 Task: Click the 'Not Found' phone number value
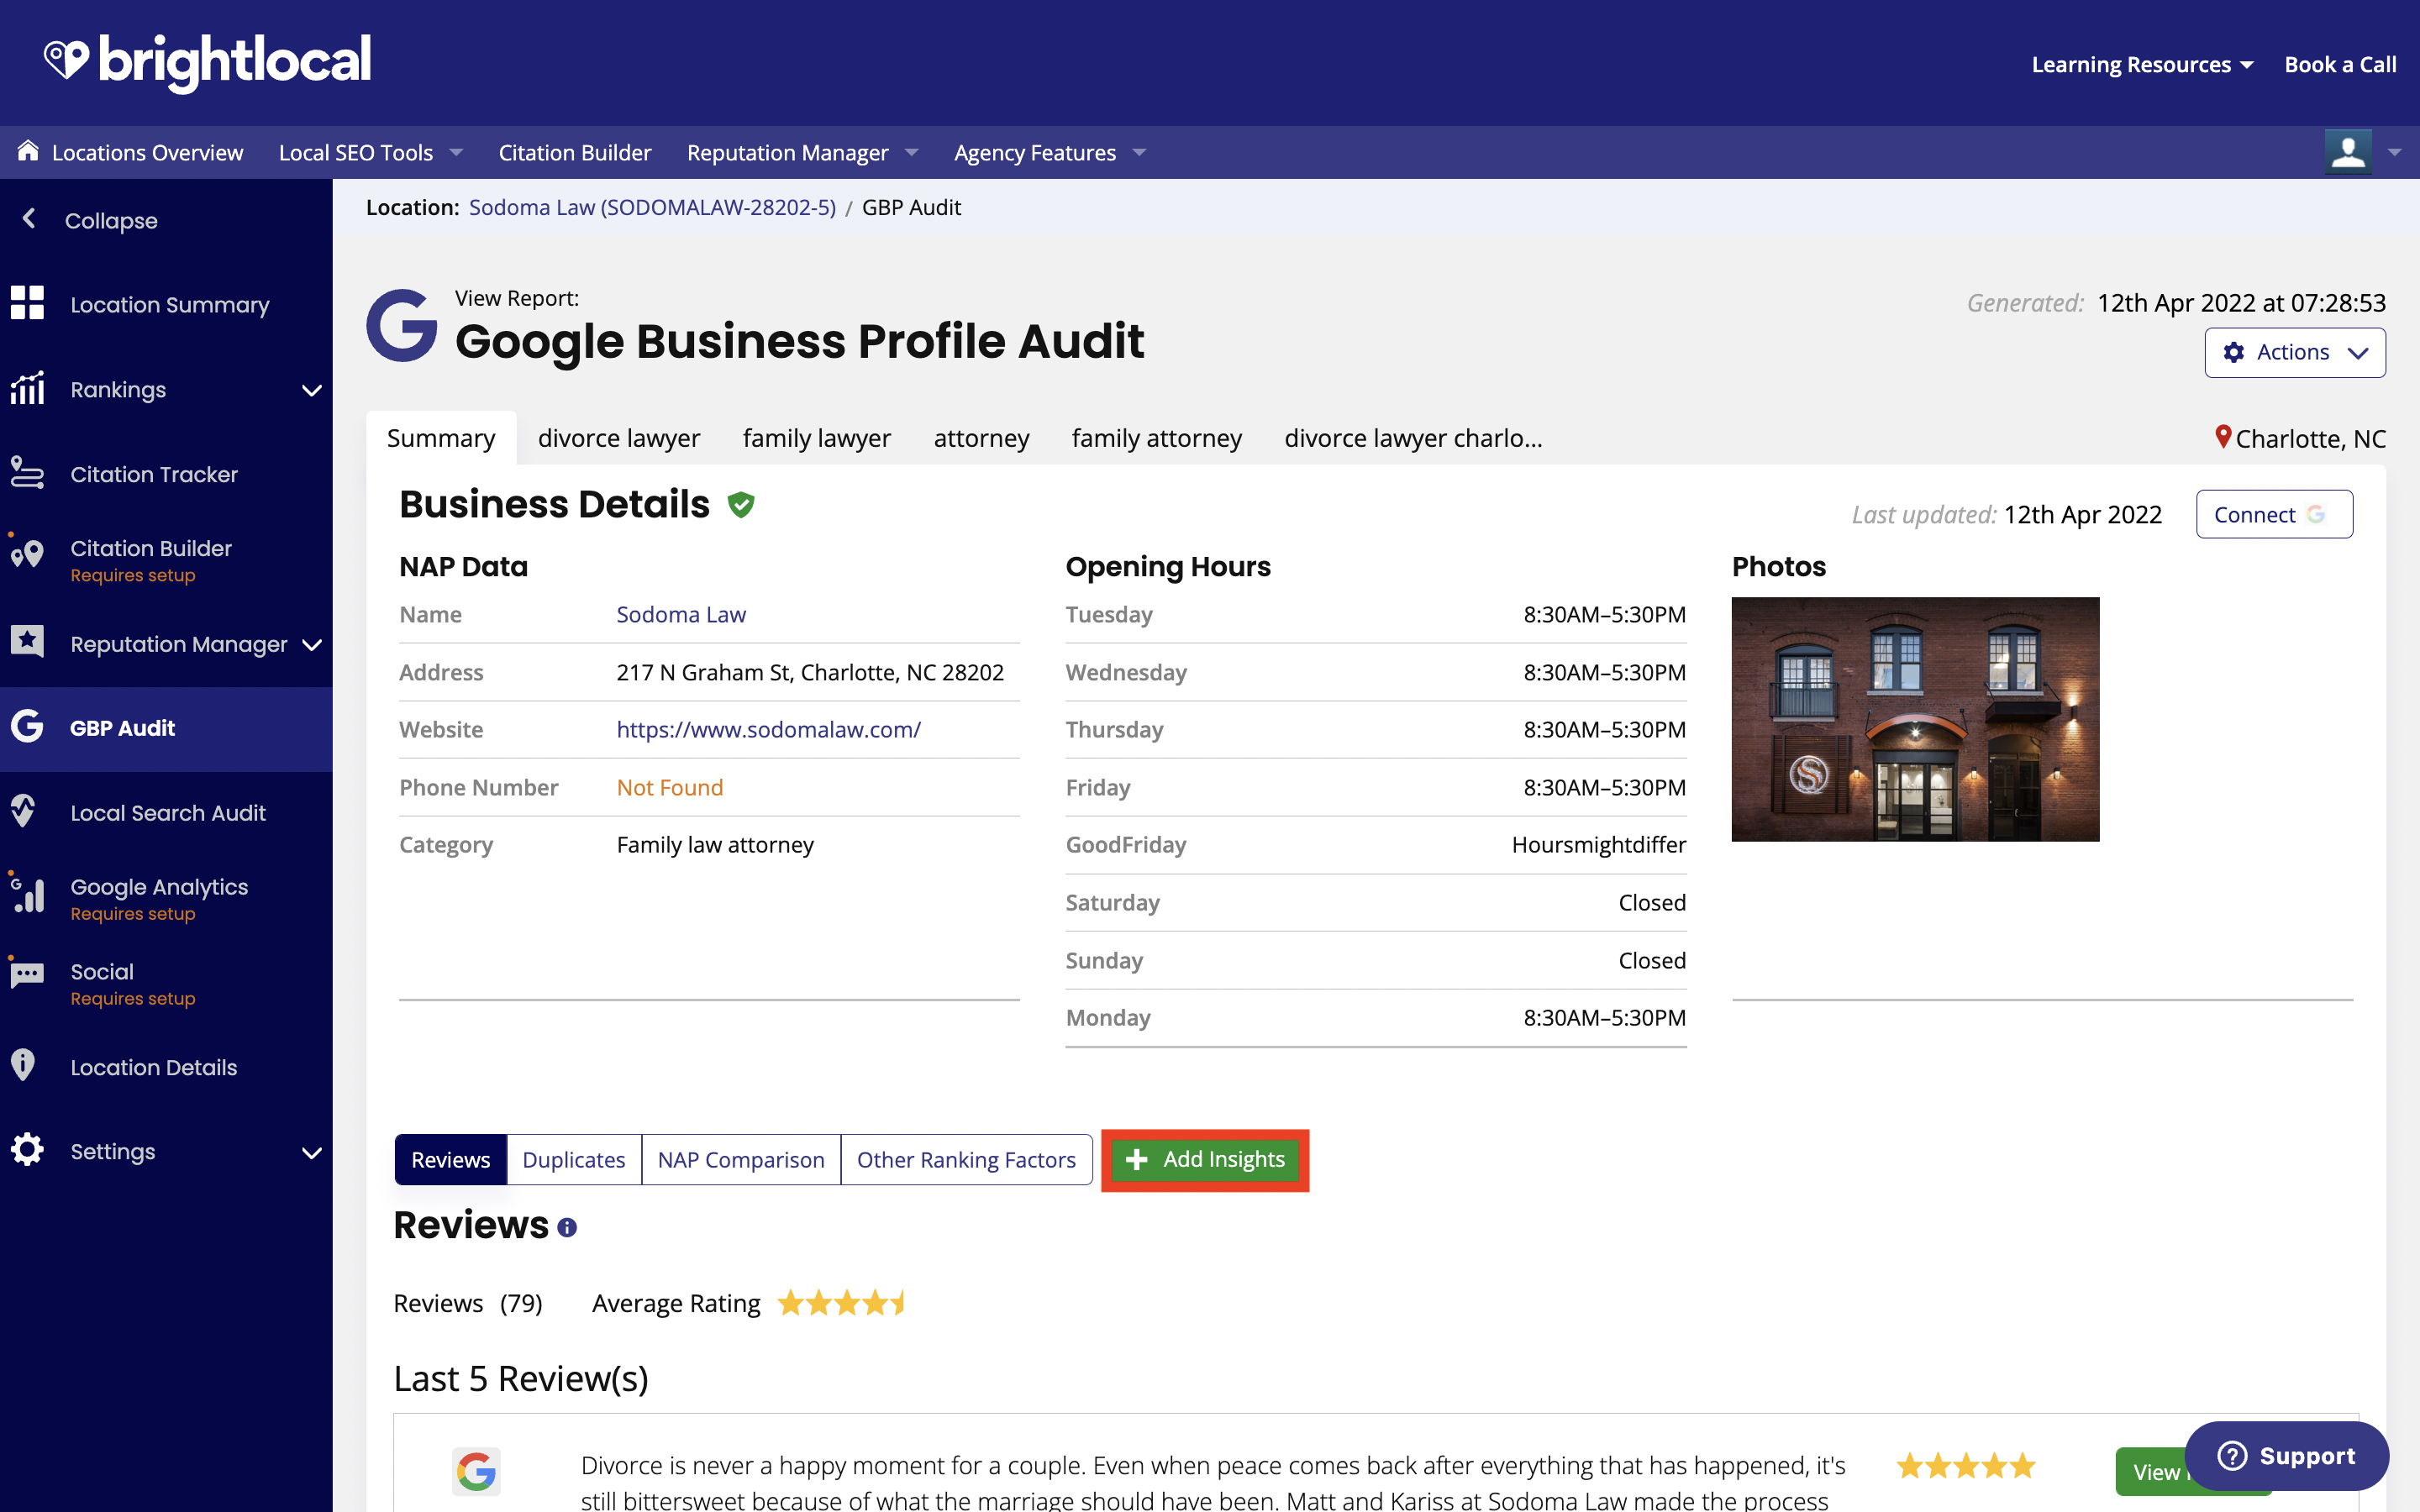669,787
